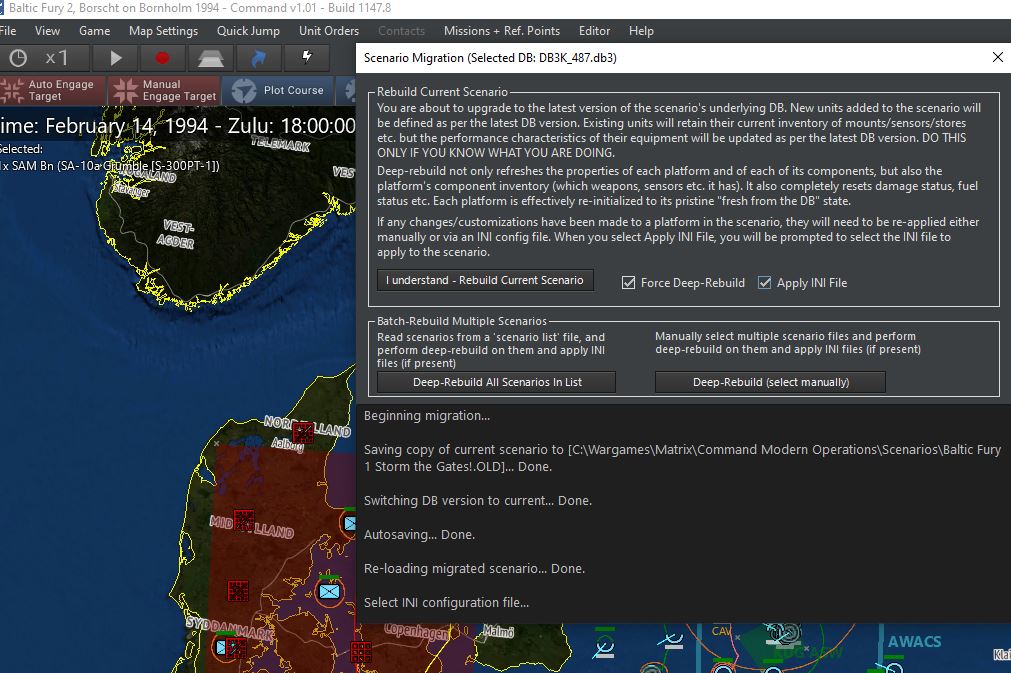Select Auto Engage Target
Viewport: 1011px width, 673px height.
(x=52, y=90)
